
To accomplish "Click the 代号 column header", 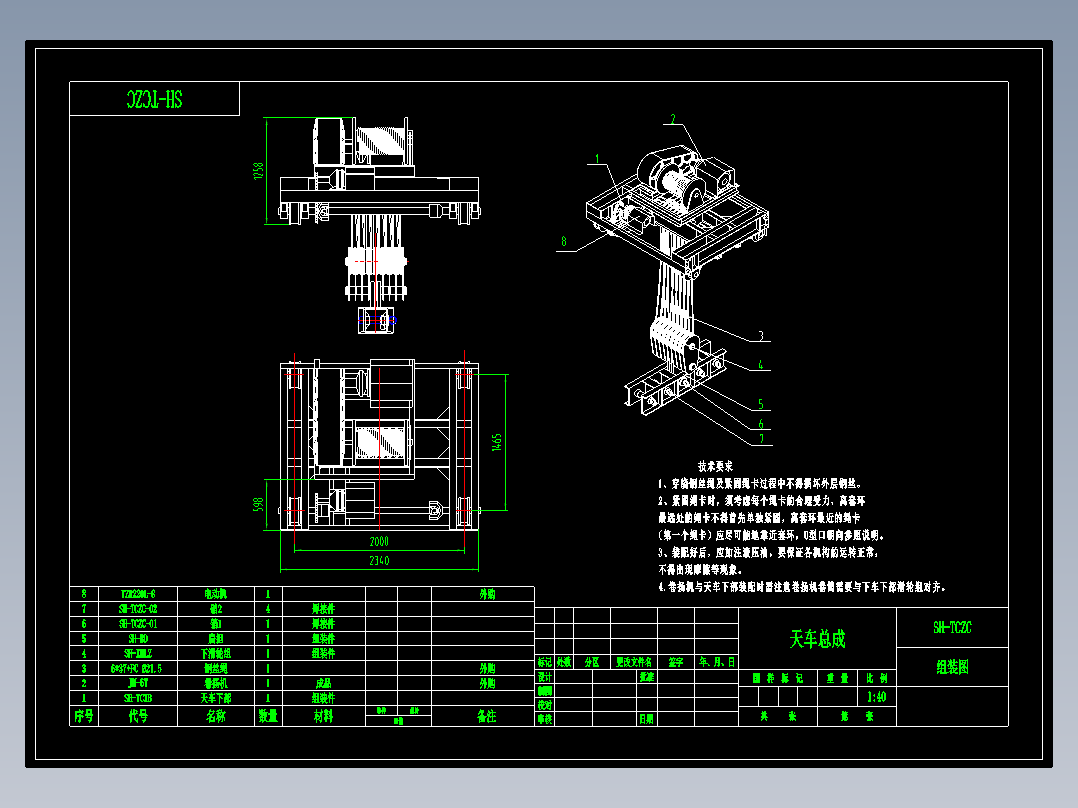I will point(138,716).
